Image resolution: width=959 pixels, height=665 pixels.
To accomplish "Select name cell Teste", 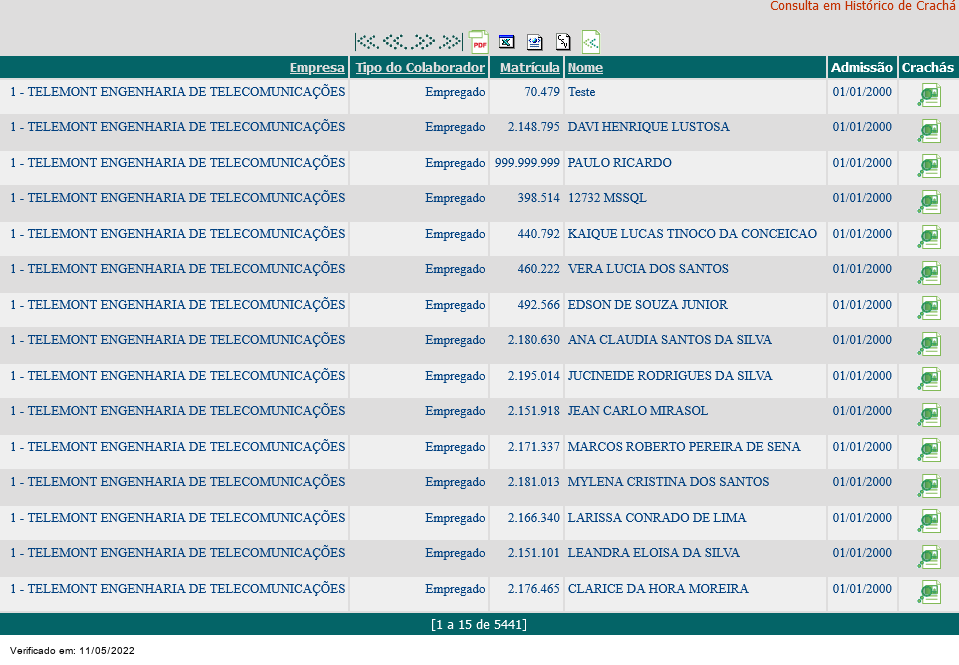I will [581, 92].
